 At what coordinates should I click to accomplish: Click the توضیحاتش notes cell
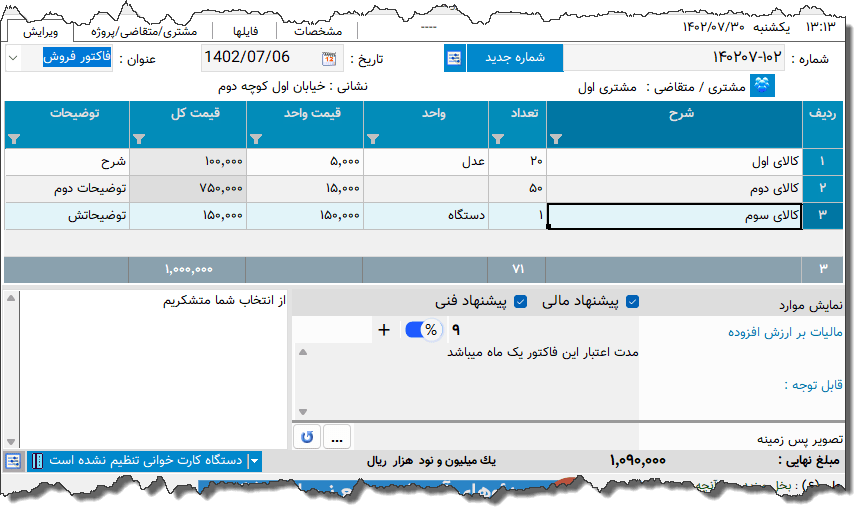67,216
